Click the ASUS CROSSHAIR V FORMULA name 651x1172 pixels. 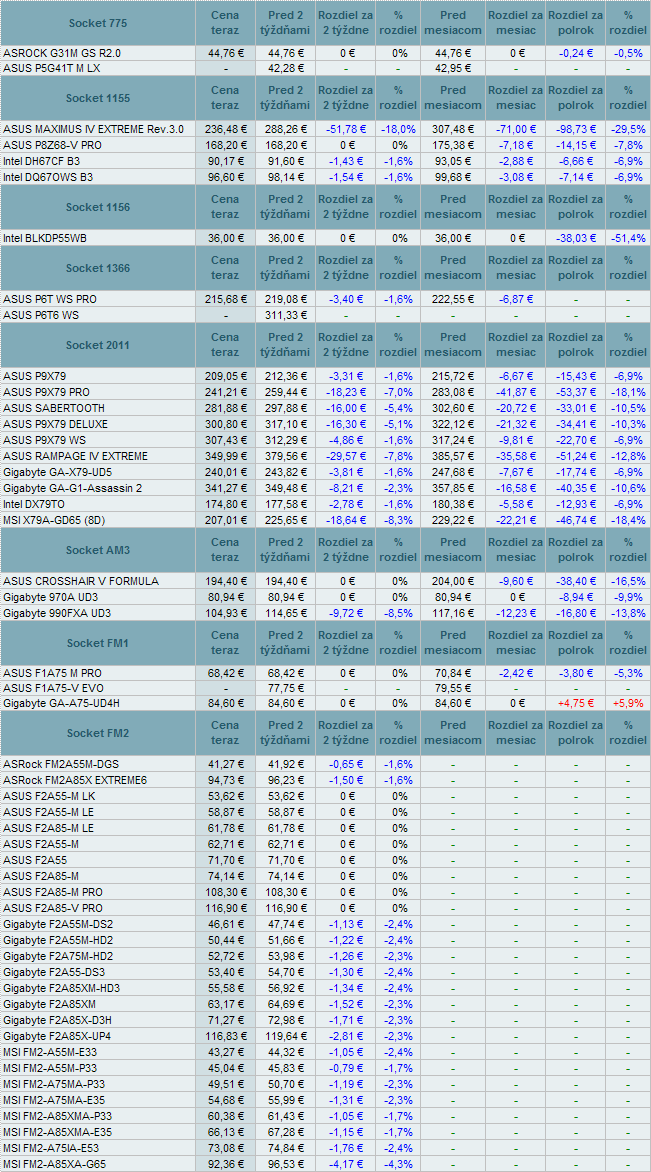click(81, 581)
